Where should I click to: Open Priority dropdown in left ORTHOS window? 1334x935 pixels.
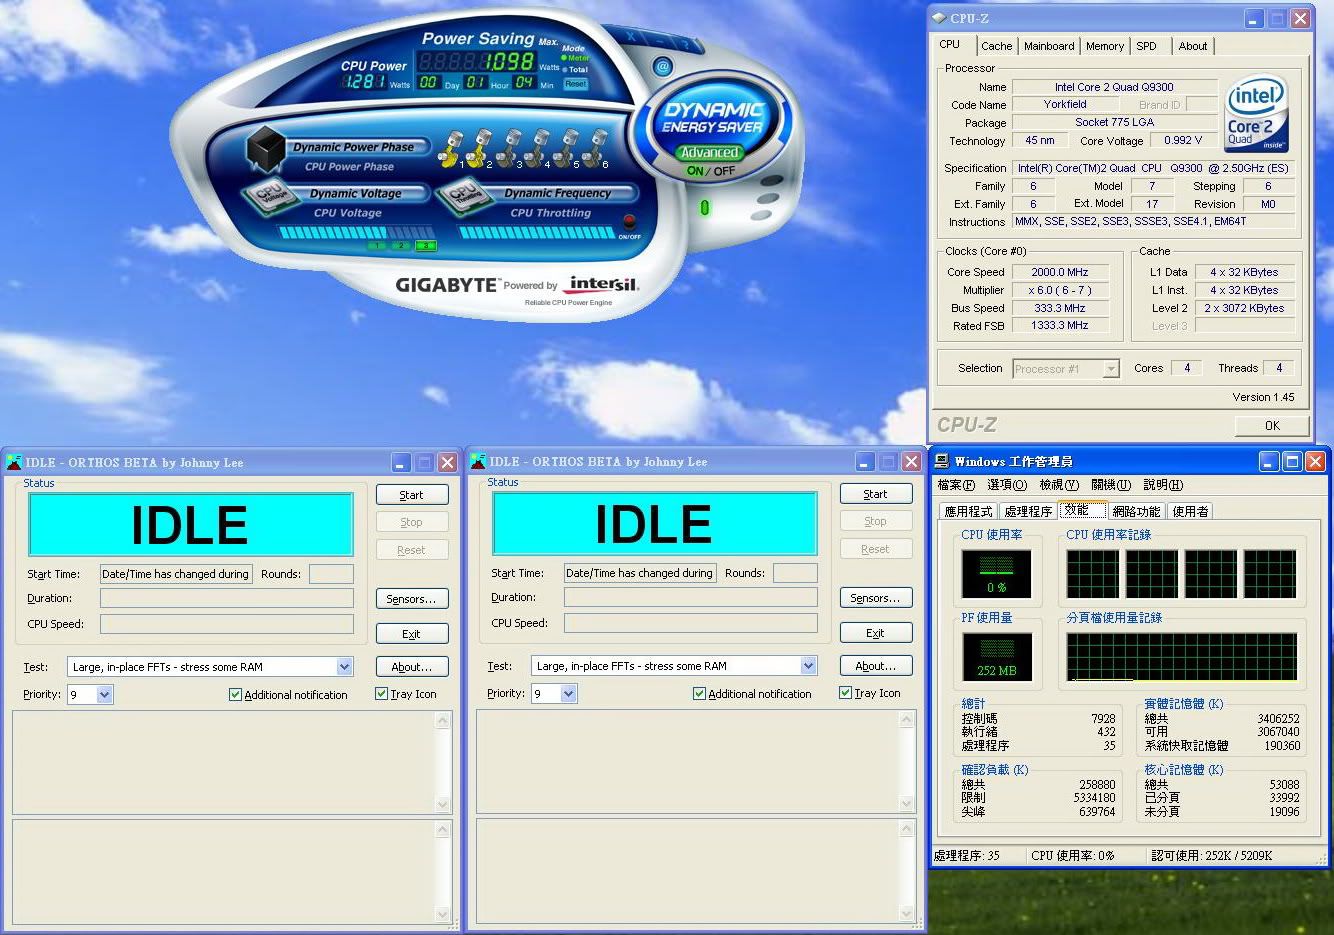click(x=105, y=694)
